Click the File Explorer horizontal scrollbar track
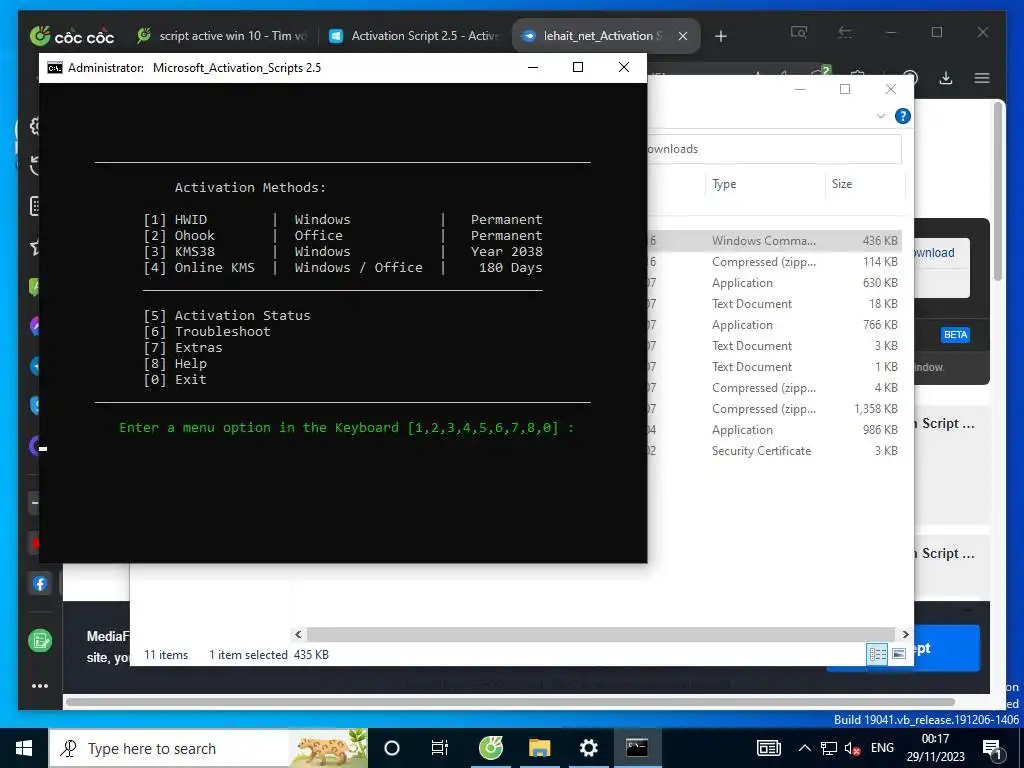Screen dimensions: 1024x768 pos(601,634)
